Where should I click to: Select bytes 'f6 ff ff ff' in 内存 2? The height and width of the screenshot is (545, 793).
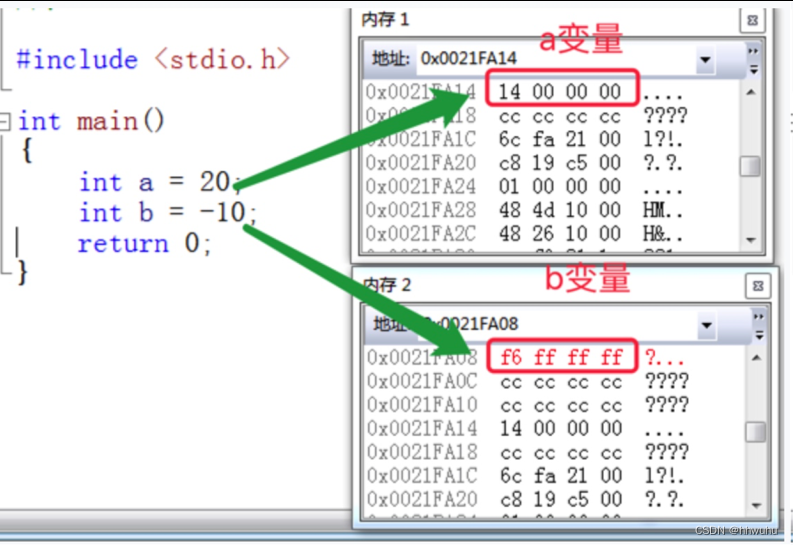[561, 357]
